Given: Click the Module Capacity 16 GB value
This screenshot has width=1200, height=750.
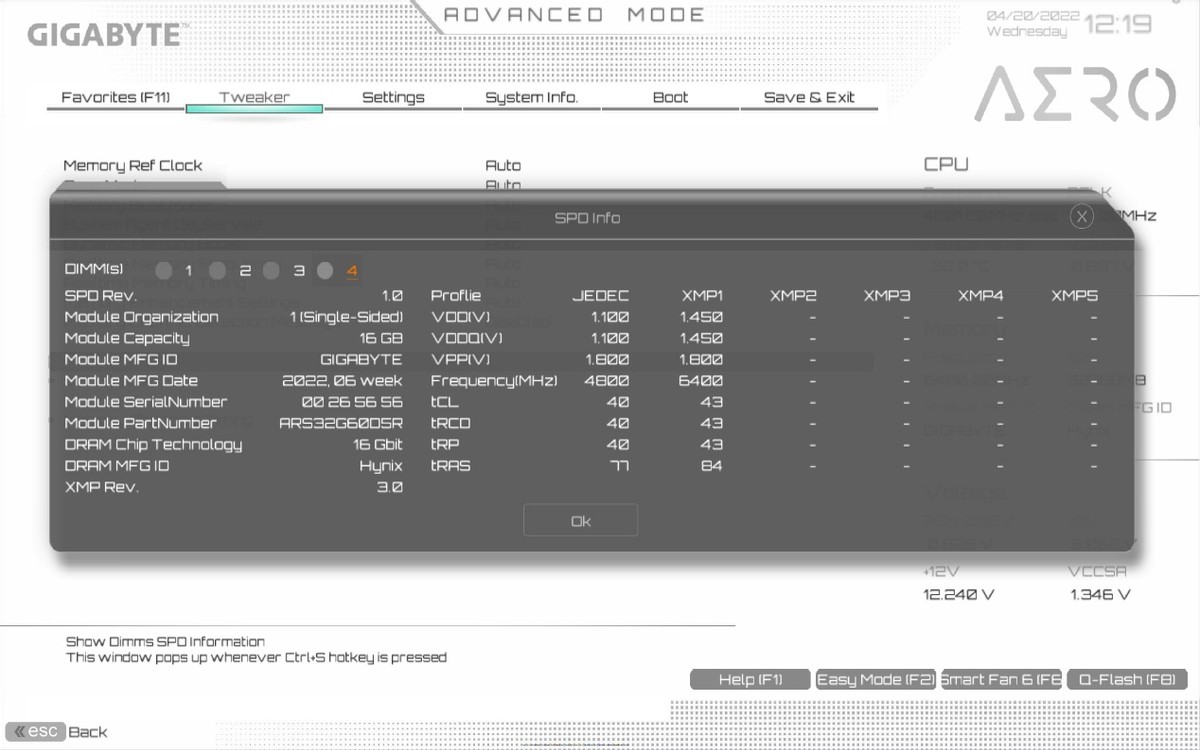Looking at the screenshot, I should pos(381,338).
